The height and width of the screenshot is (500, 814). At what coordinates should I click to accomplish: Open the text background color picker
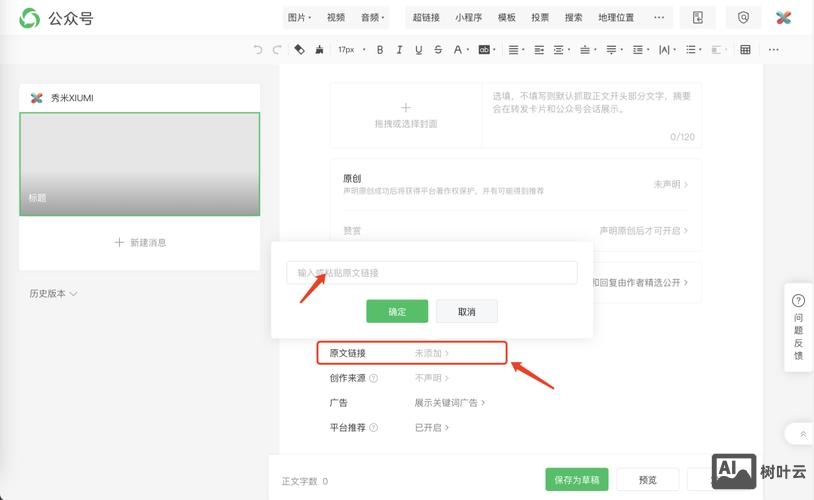coord(486,50)
